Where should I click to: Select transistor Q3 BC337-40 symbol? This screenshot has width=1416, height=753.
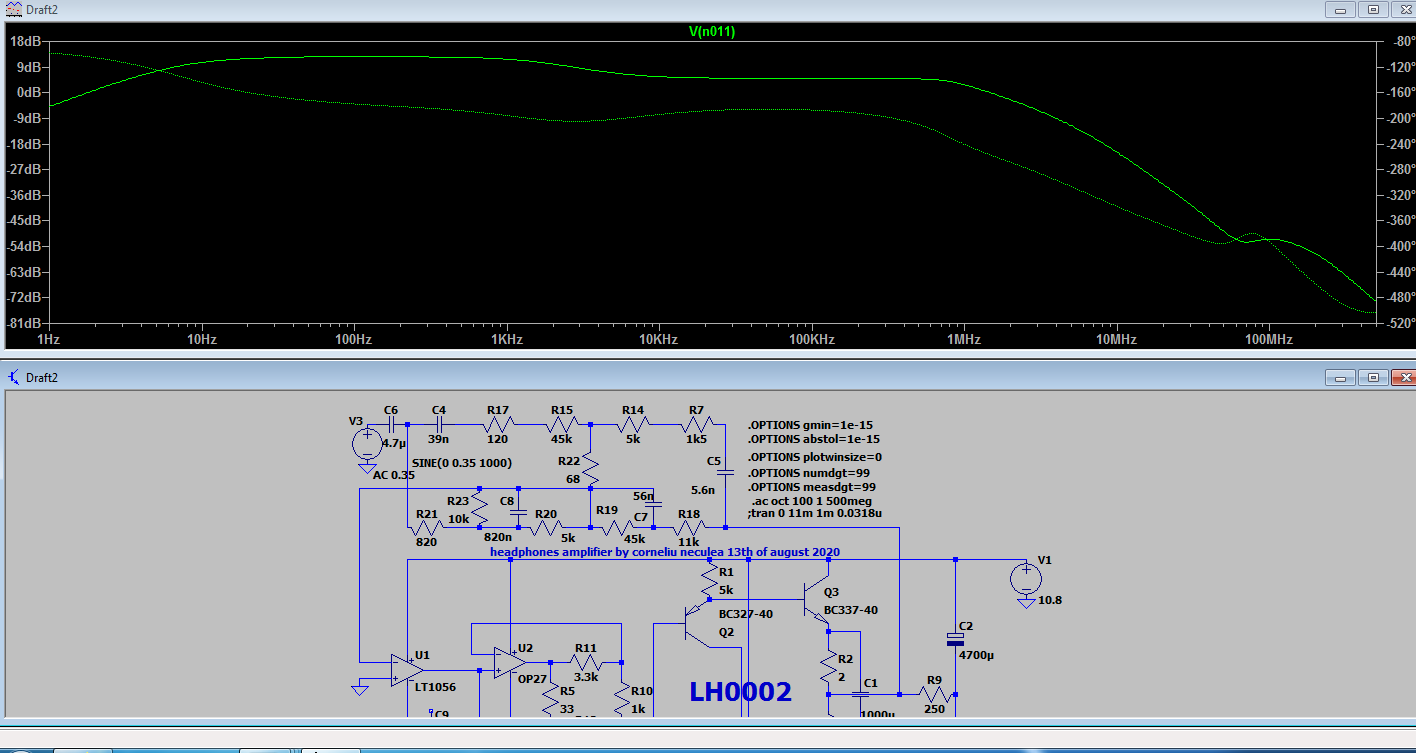pos(818,600)
